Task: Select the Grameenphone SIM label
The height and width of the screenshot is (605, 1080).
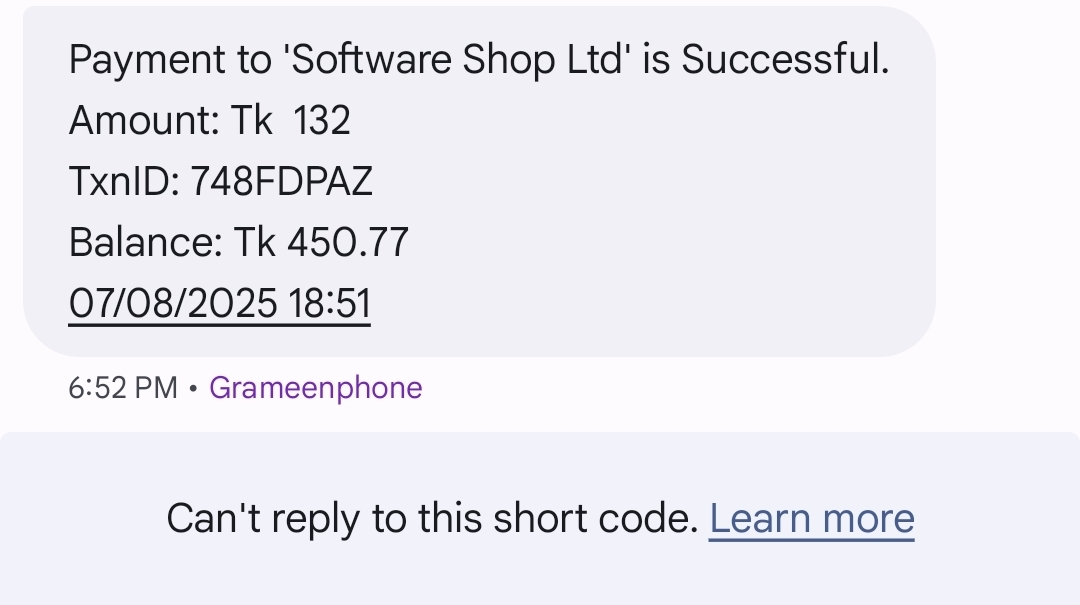Action: [315, 388]
